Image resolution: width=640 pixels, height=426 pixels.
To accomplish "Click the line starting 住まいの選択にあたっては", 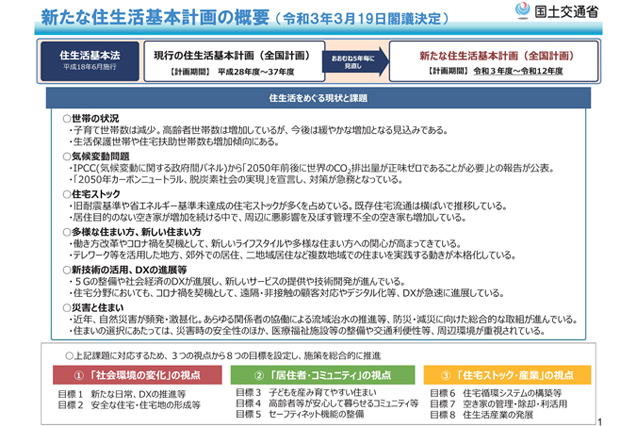I will [x=307, y=331].
